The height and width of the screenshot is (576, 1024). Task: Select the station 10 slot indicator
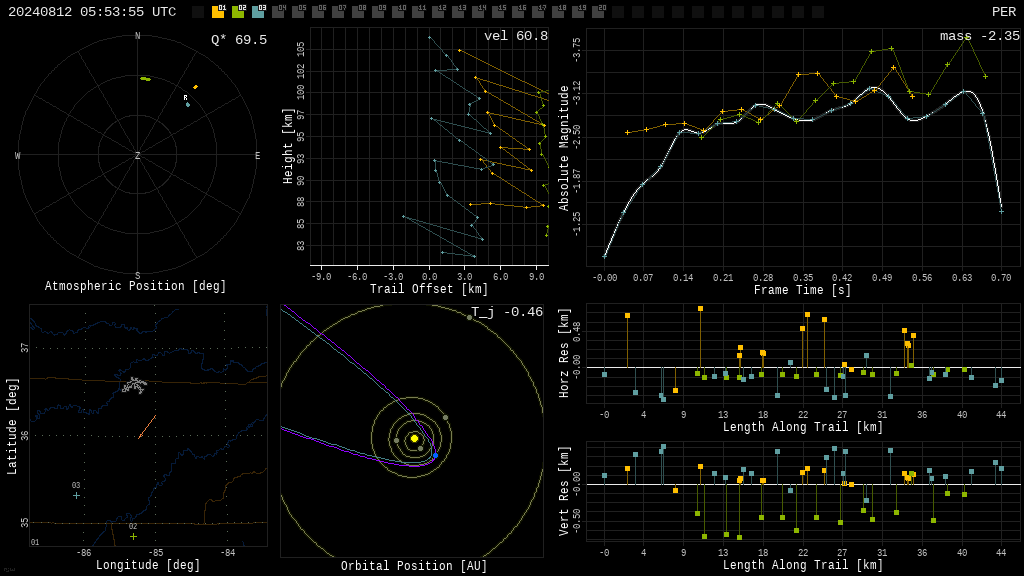pos(398,12)
